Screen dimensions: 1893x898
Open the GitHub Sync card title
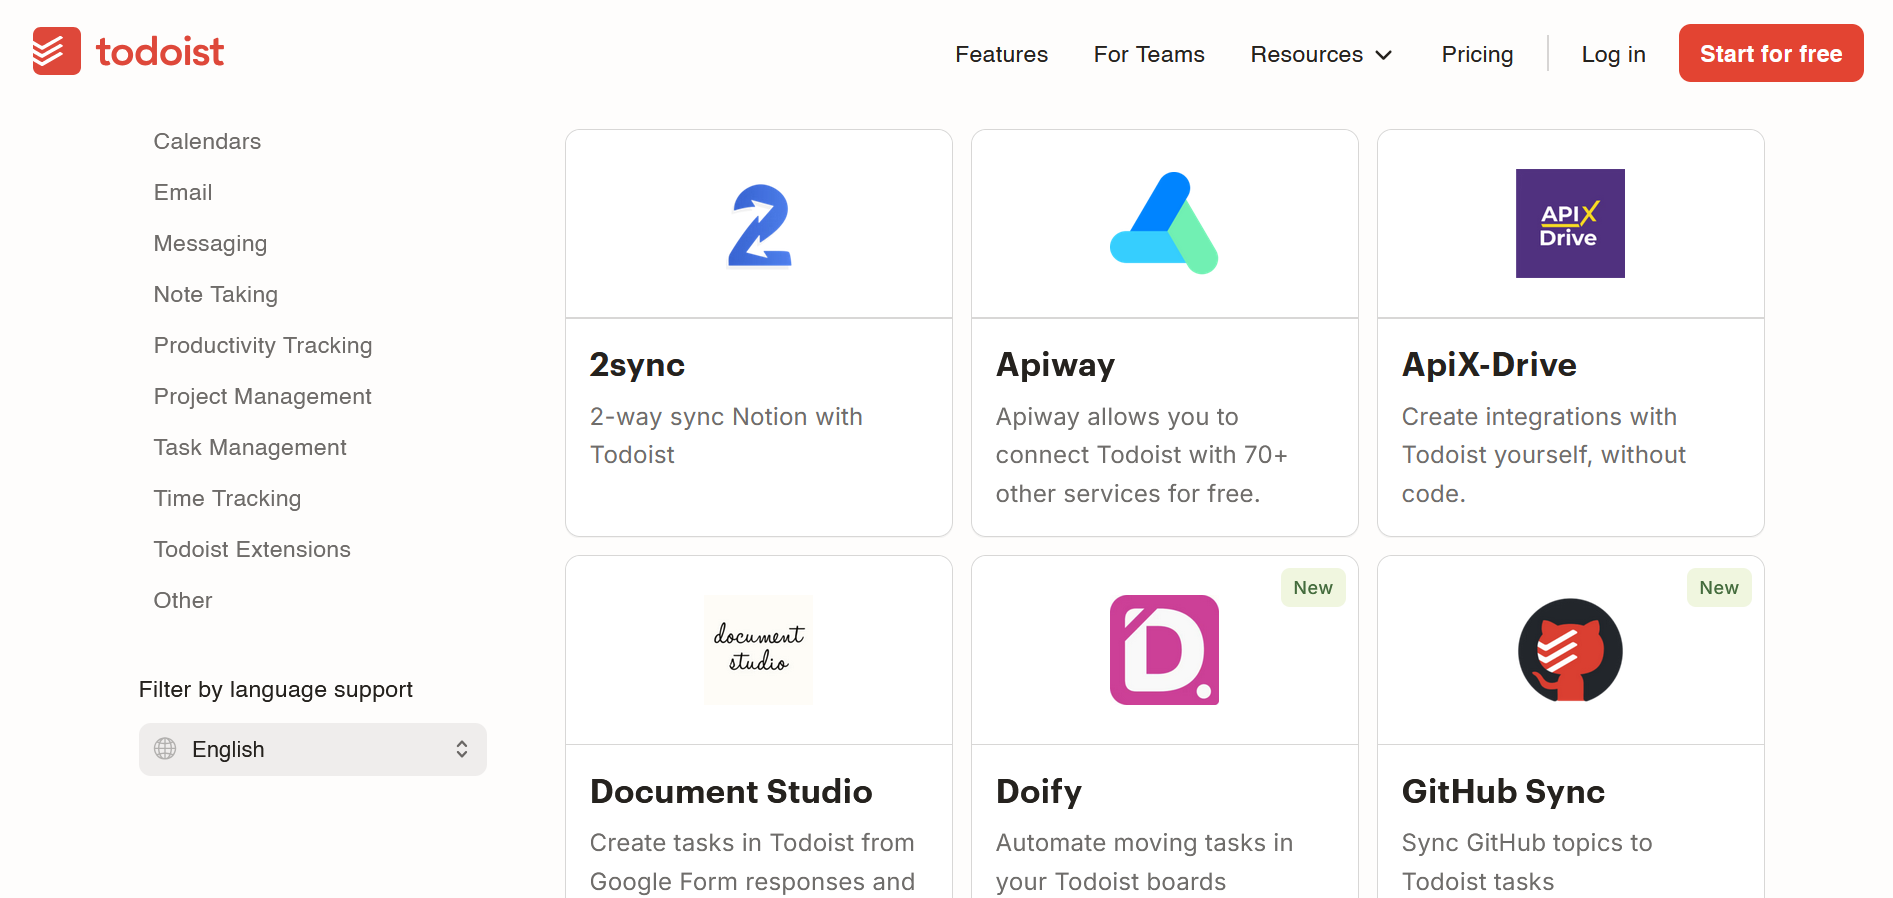(x=1503, y=791)
